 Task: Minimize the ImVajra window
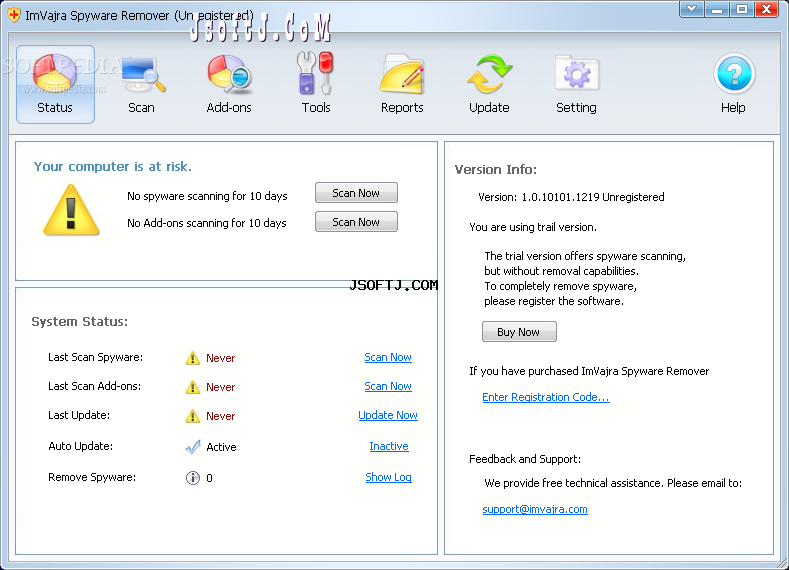point(717,9)
